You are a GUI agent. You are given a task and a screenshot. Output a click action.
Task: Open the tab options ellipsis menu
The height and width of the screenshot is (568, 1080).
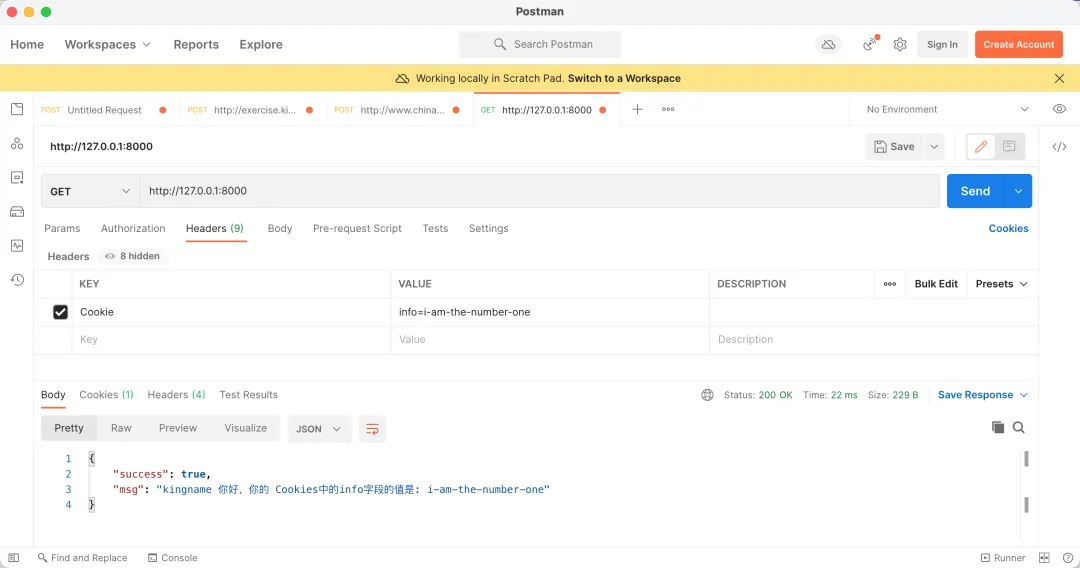668,109
